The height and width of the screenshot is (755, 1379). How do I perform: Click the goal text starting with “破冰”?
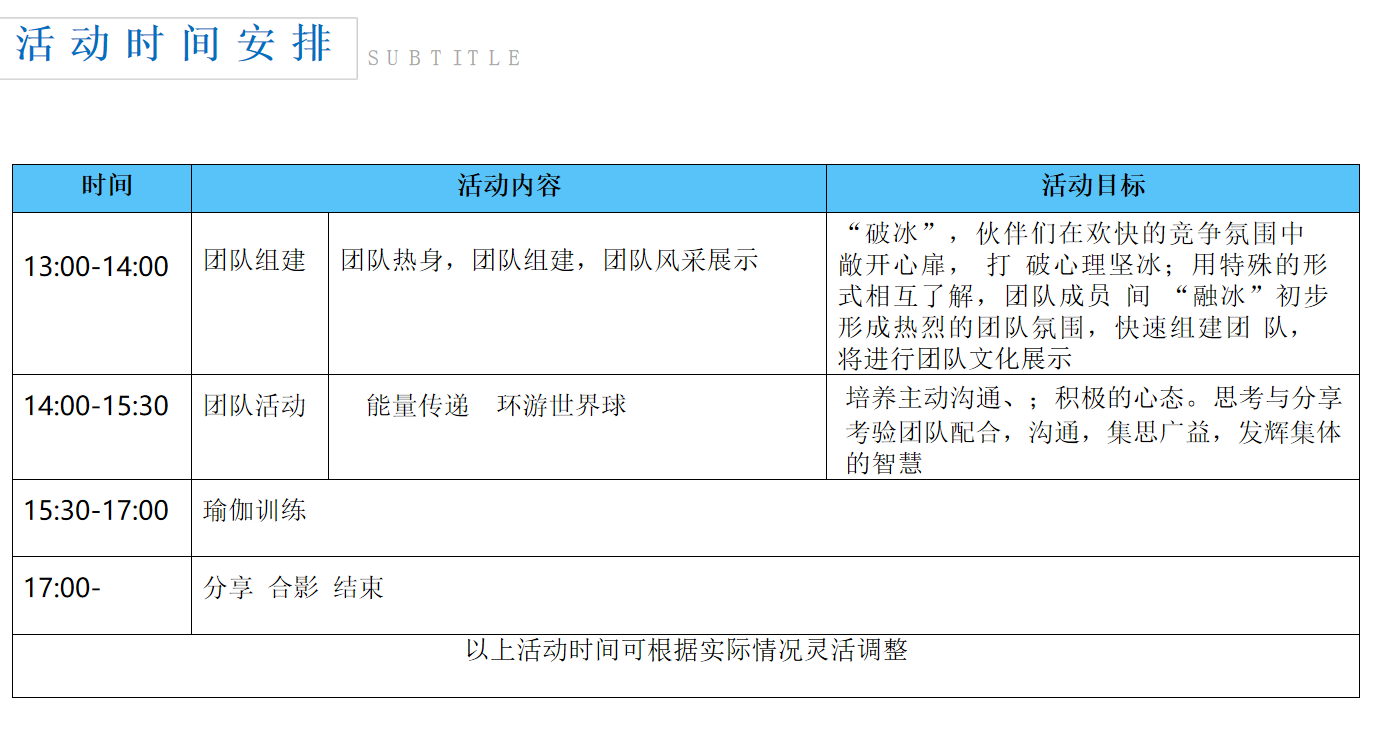pyautogui.click(x=1084, y=296)
